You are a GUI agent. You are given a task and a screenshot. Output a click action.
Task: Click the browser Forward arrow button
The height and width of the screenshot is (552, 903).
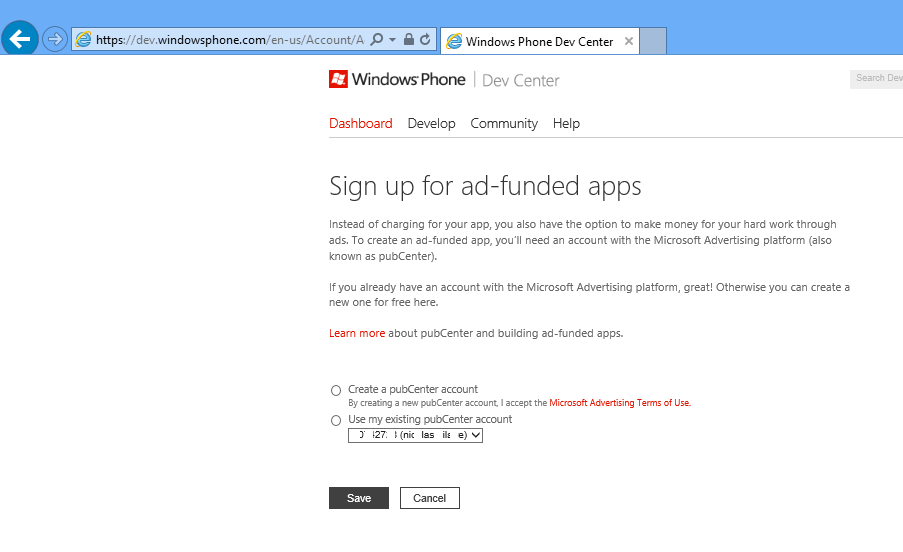[54, 40]
